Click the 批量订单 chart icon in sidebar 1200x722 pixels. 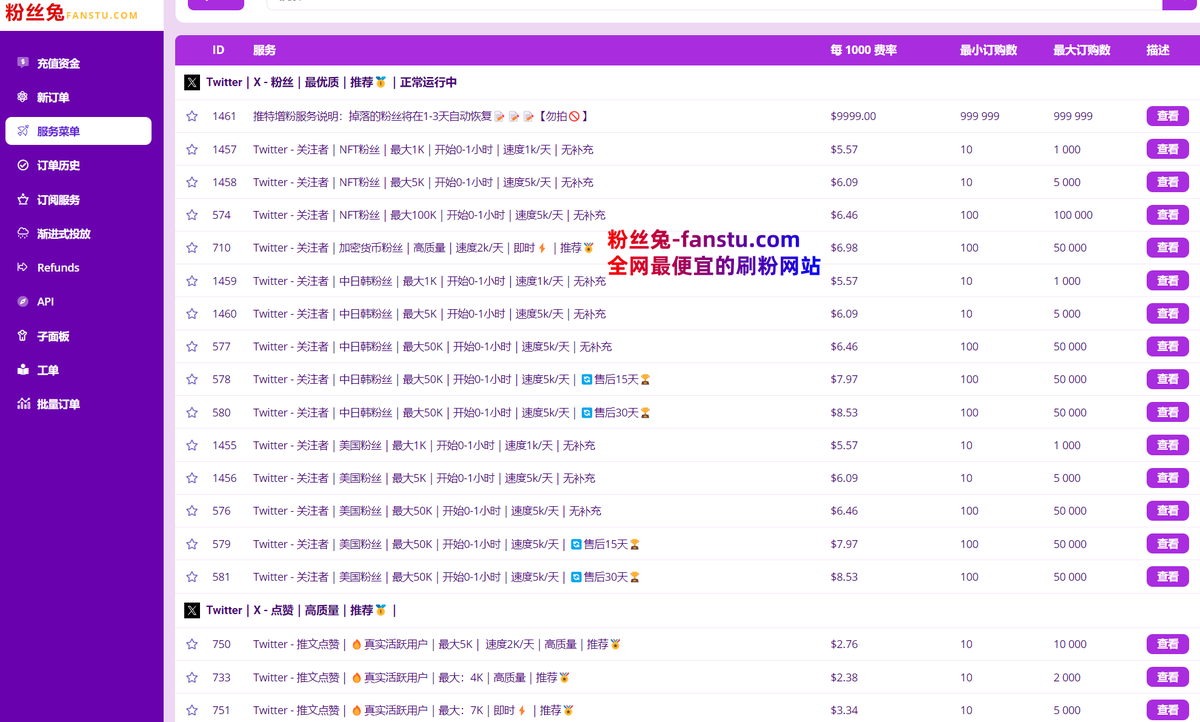coord(23,404)
